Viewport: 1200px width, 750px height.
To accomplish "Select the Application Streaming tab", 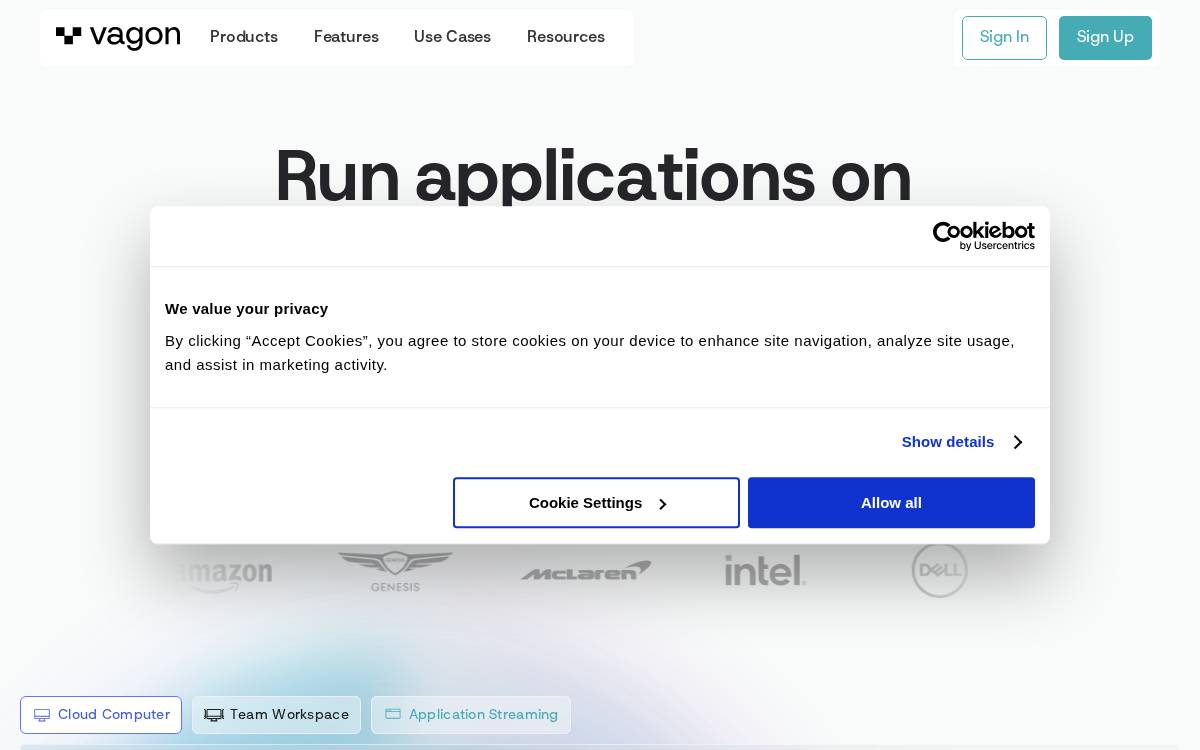I will click(x=471, y=715).
